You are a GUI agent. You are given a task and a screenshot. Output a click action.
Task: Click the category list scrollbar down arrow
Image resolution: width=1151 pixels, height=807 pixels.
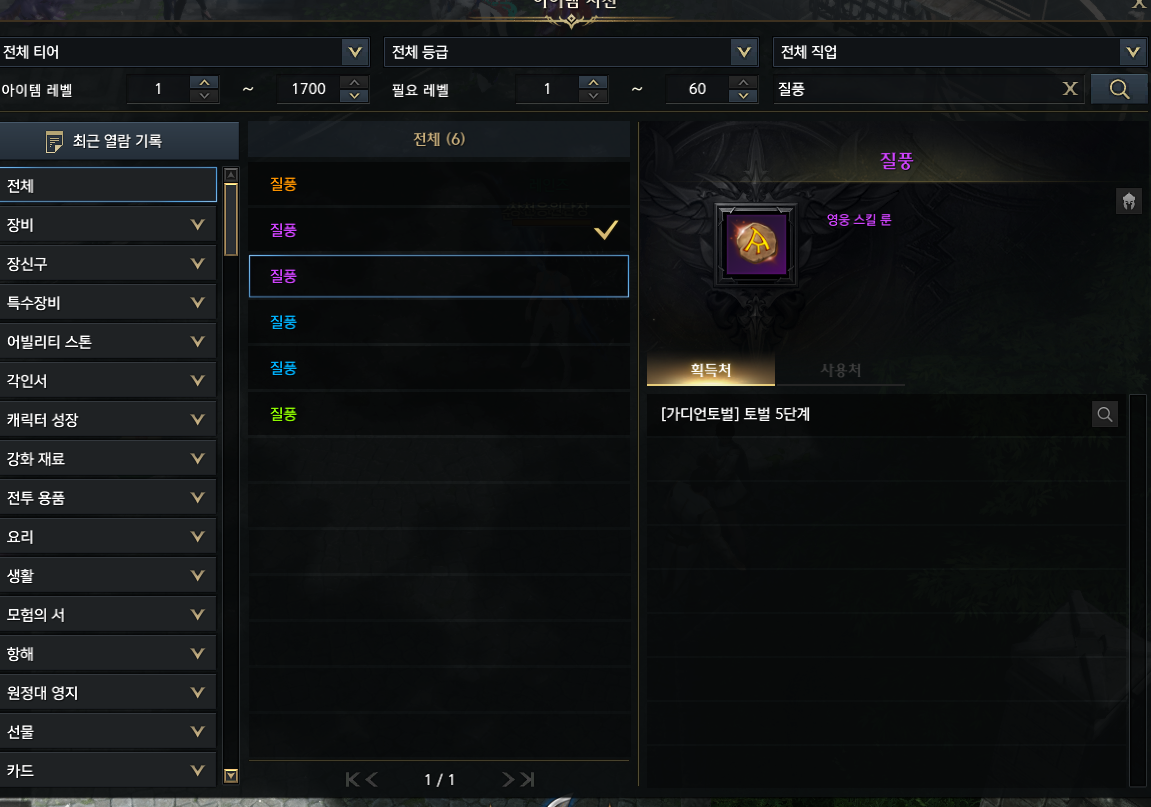pos(230,775)
